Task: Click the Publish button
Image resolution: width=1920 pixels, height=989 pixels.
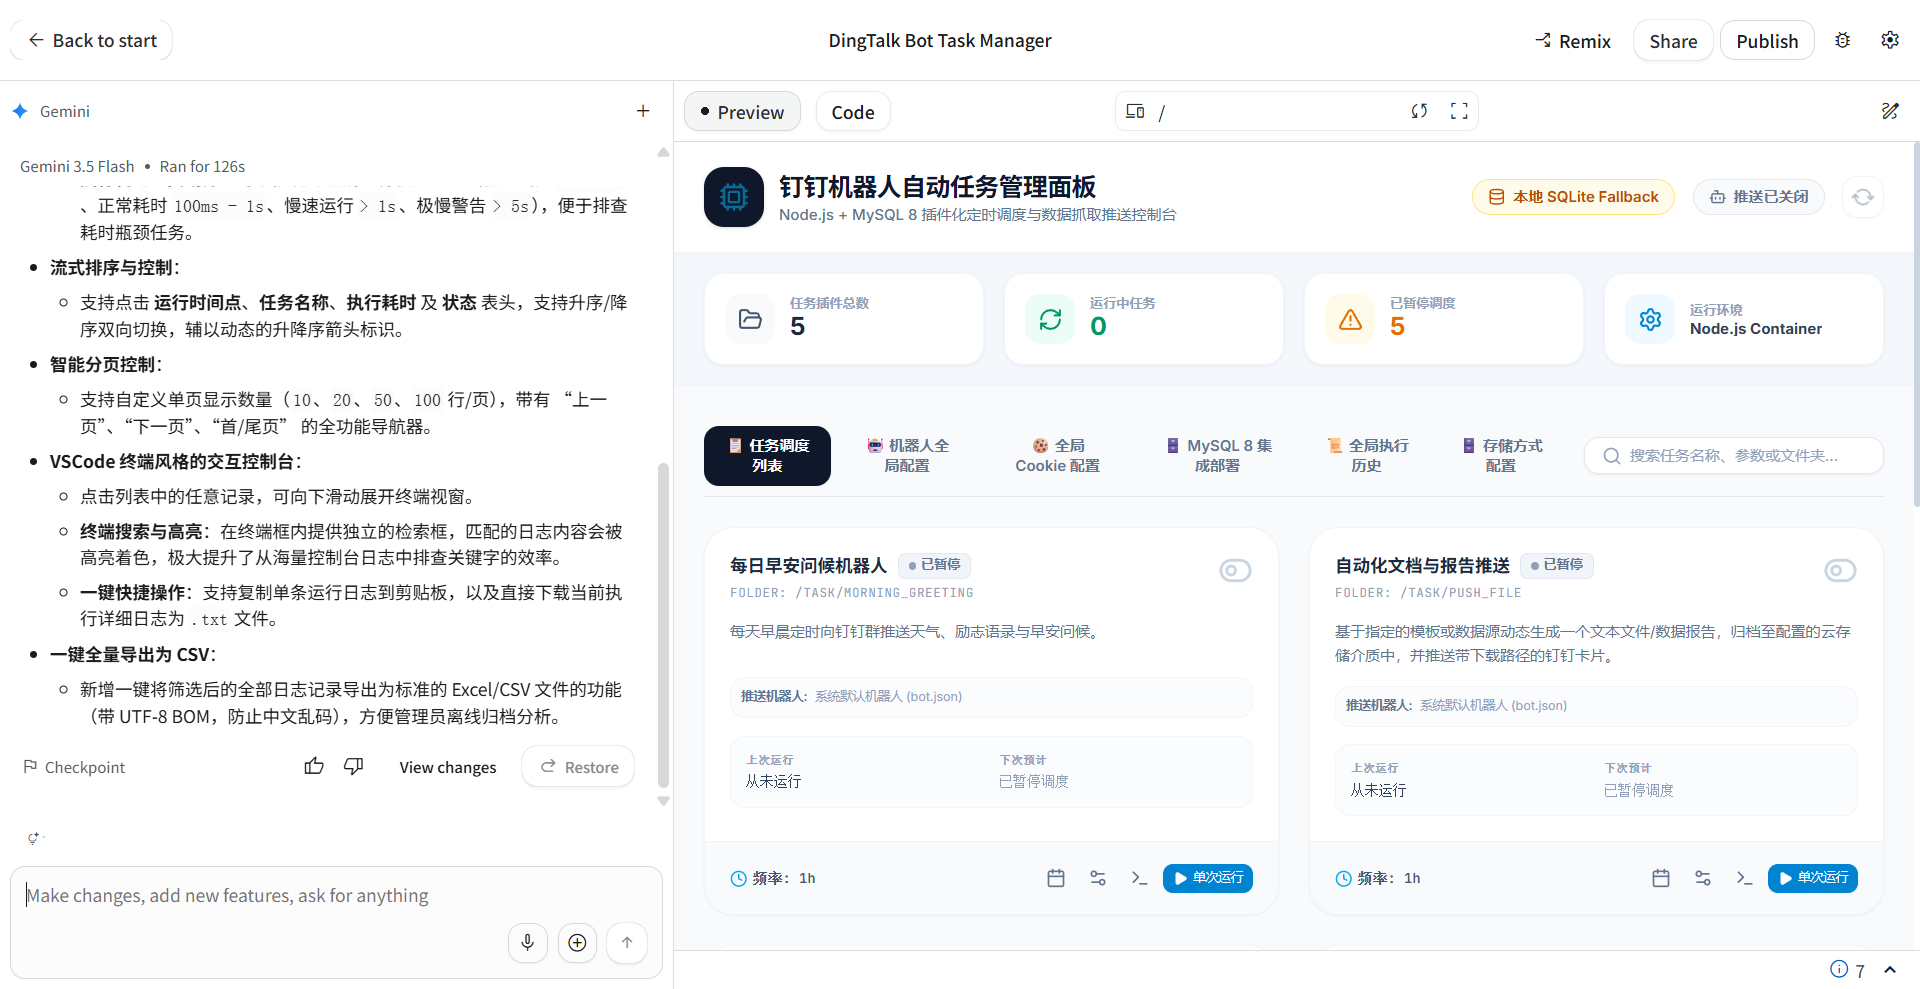Action: (1767, 41)
